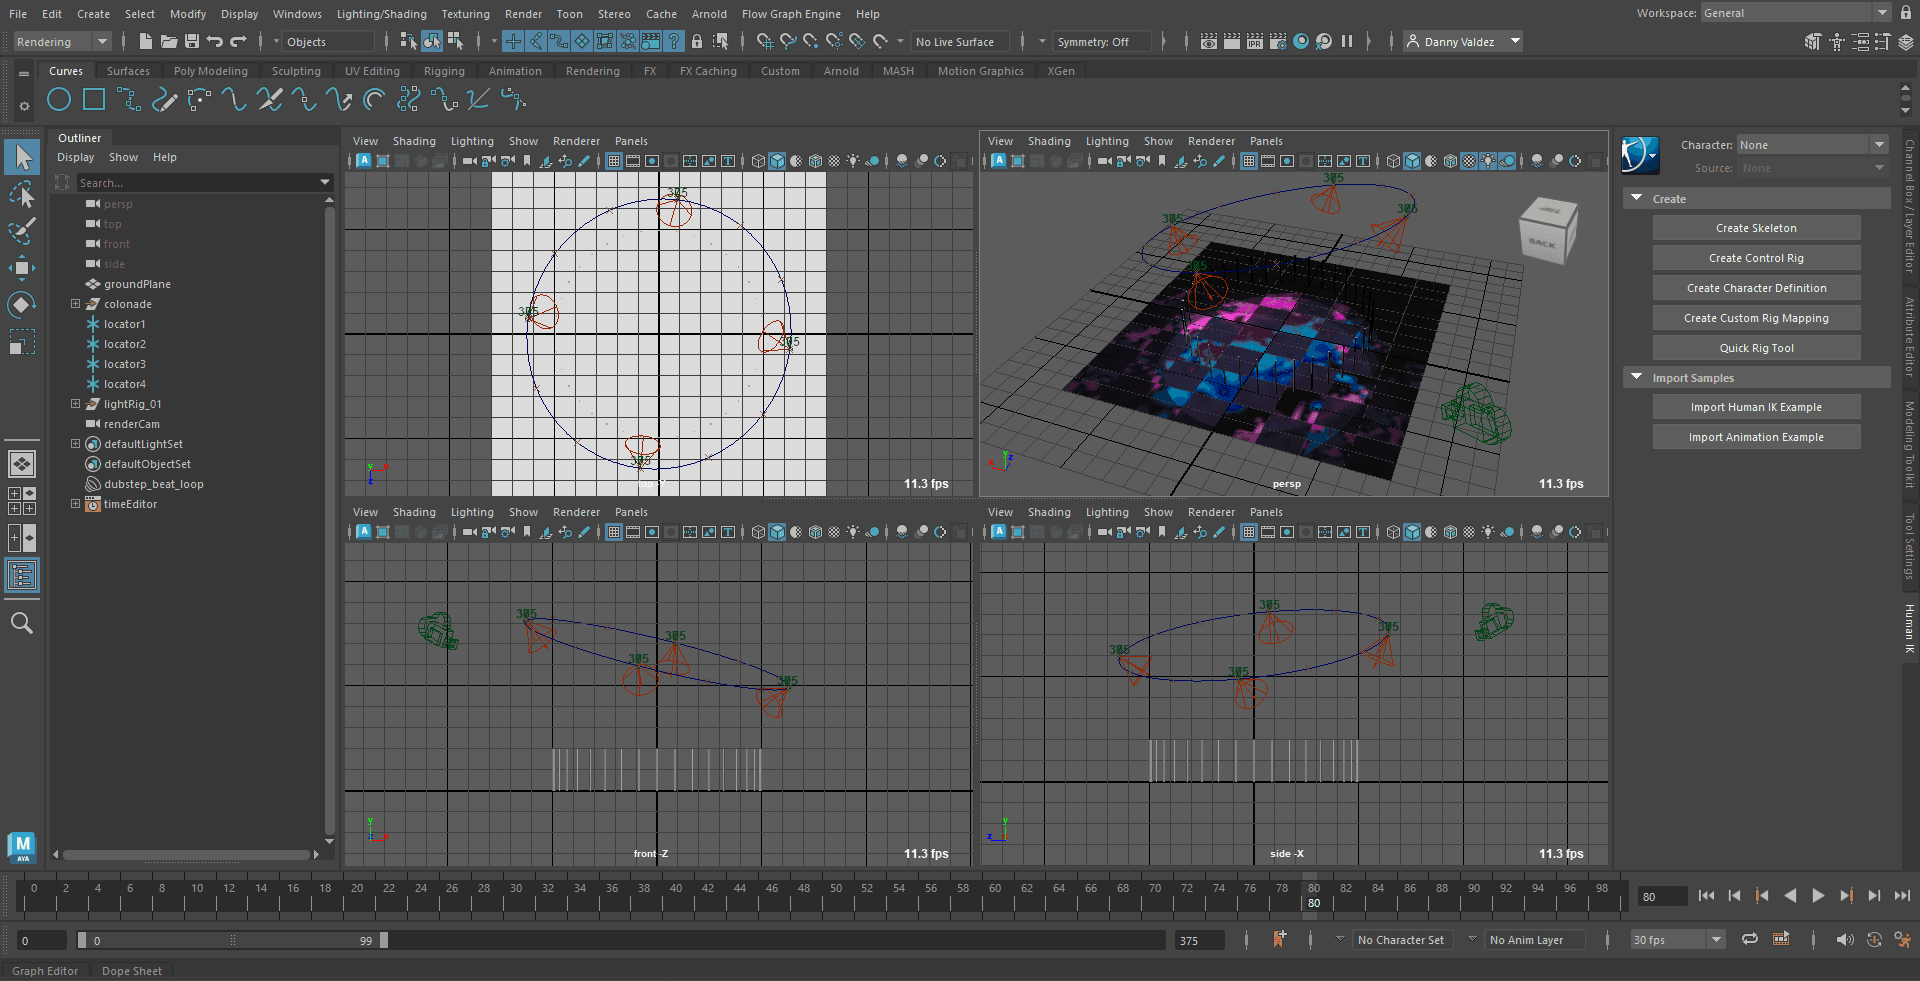Toggle the Outliner panel layout button
This screenshot has width=1920, height=981.
[22, 575]
